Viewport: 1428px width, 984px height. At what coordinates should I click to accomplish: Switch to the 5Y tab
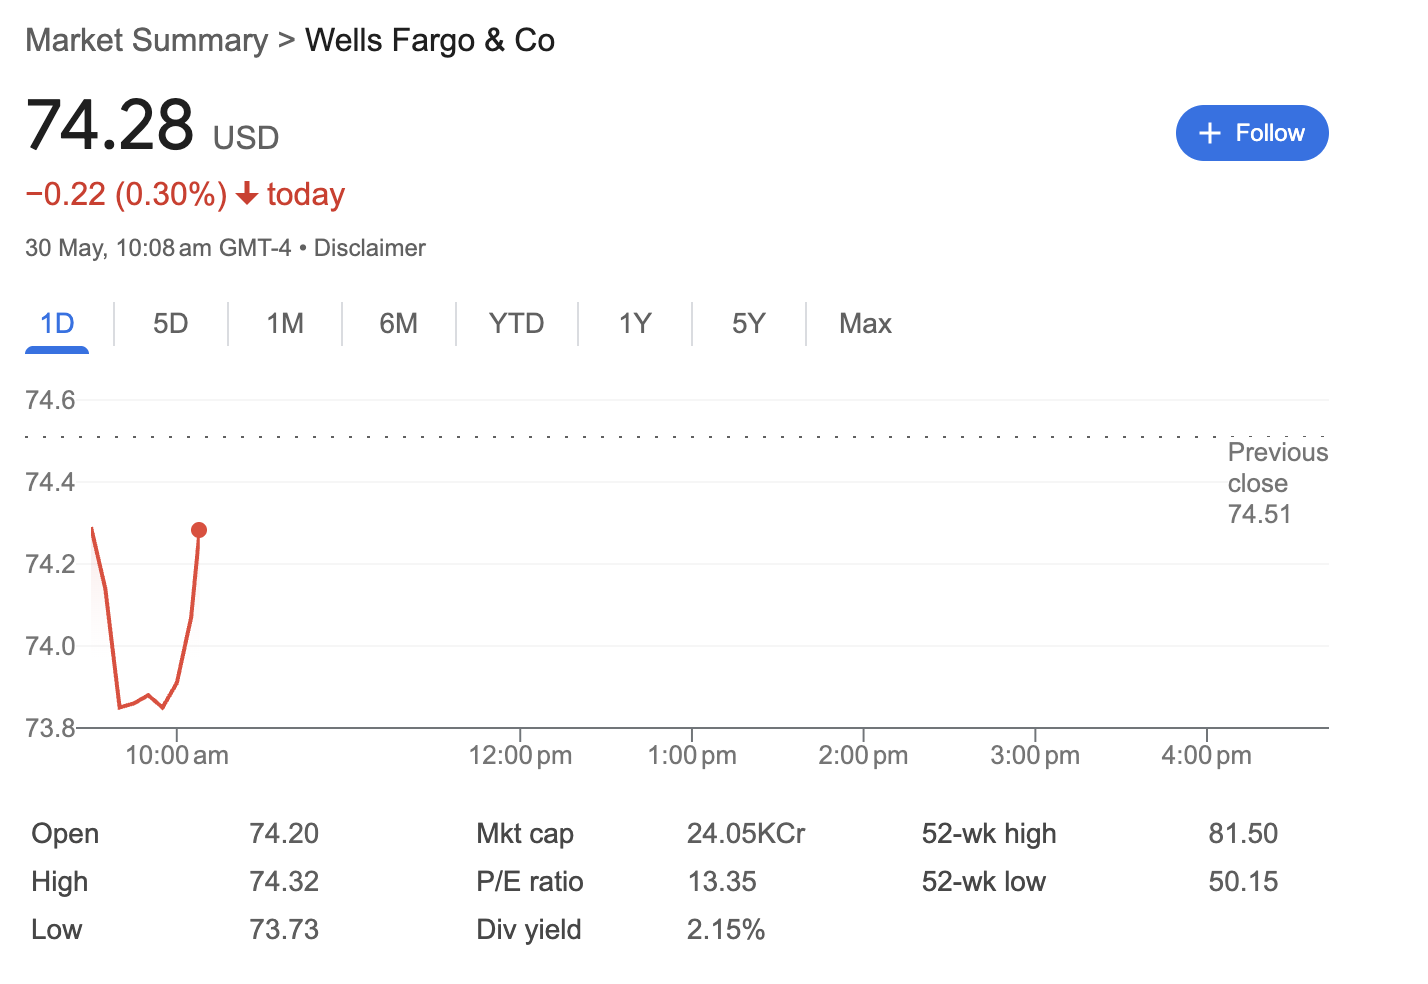pos(749,324)
